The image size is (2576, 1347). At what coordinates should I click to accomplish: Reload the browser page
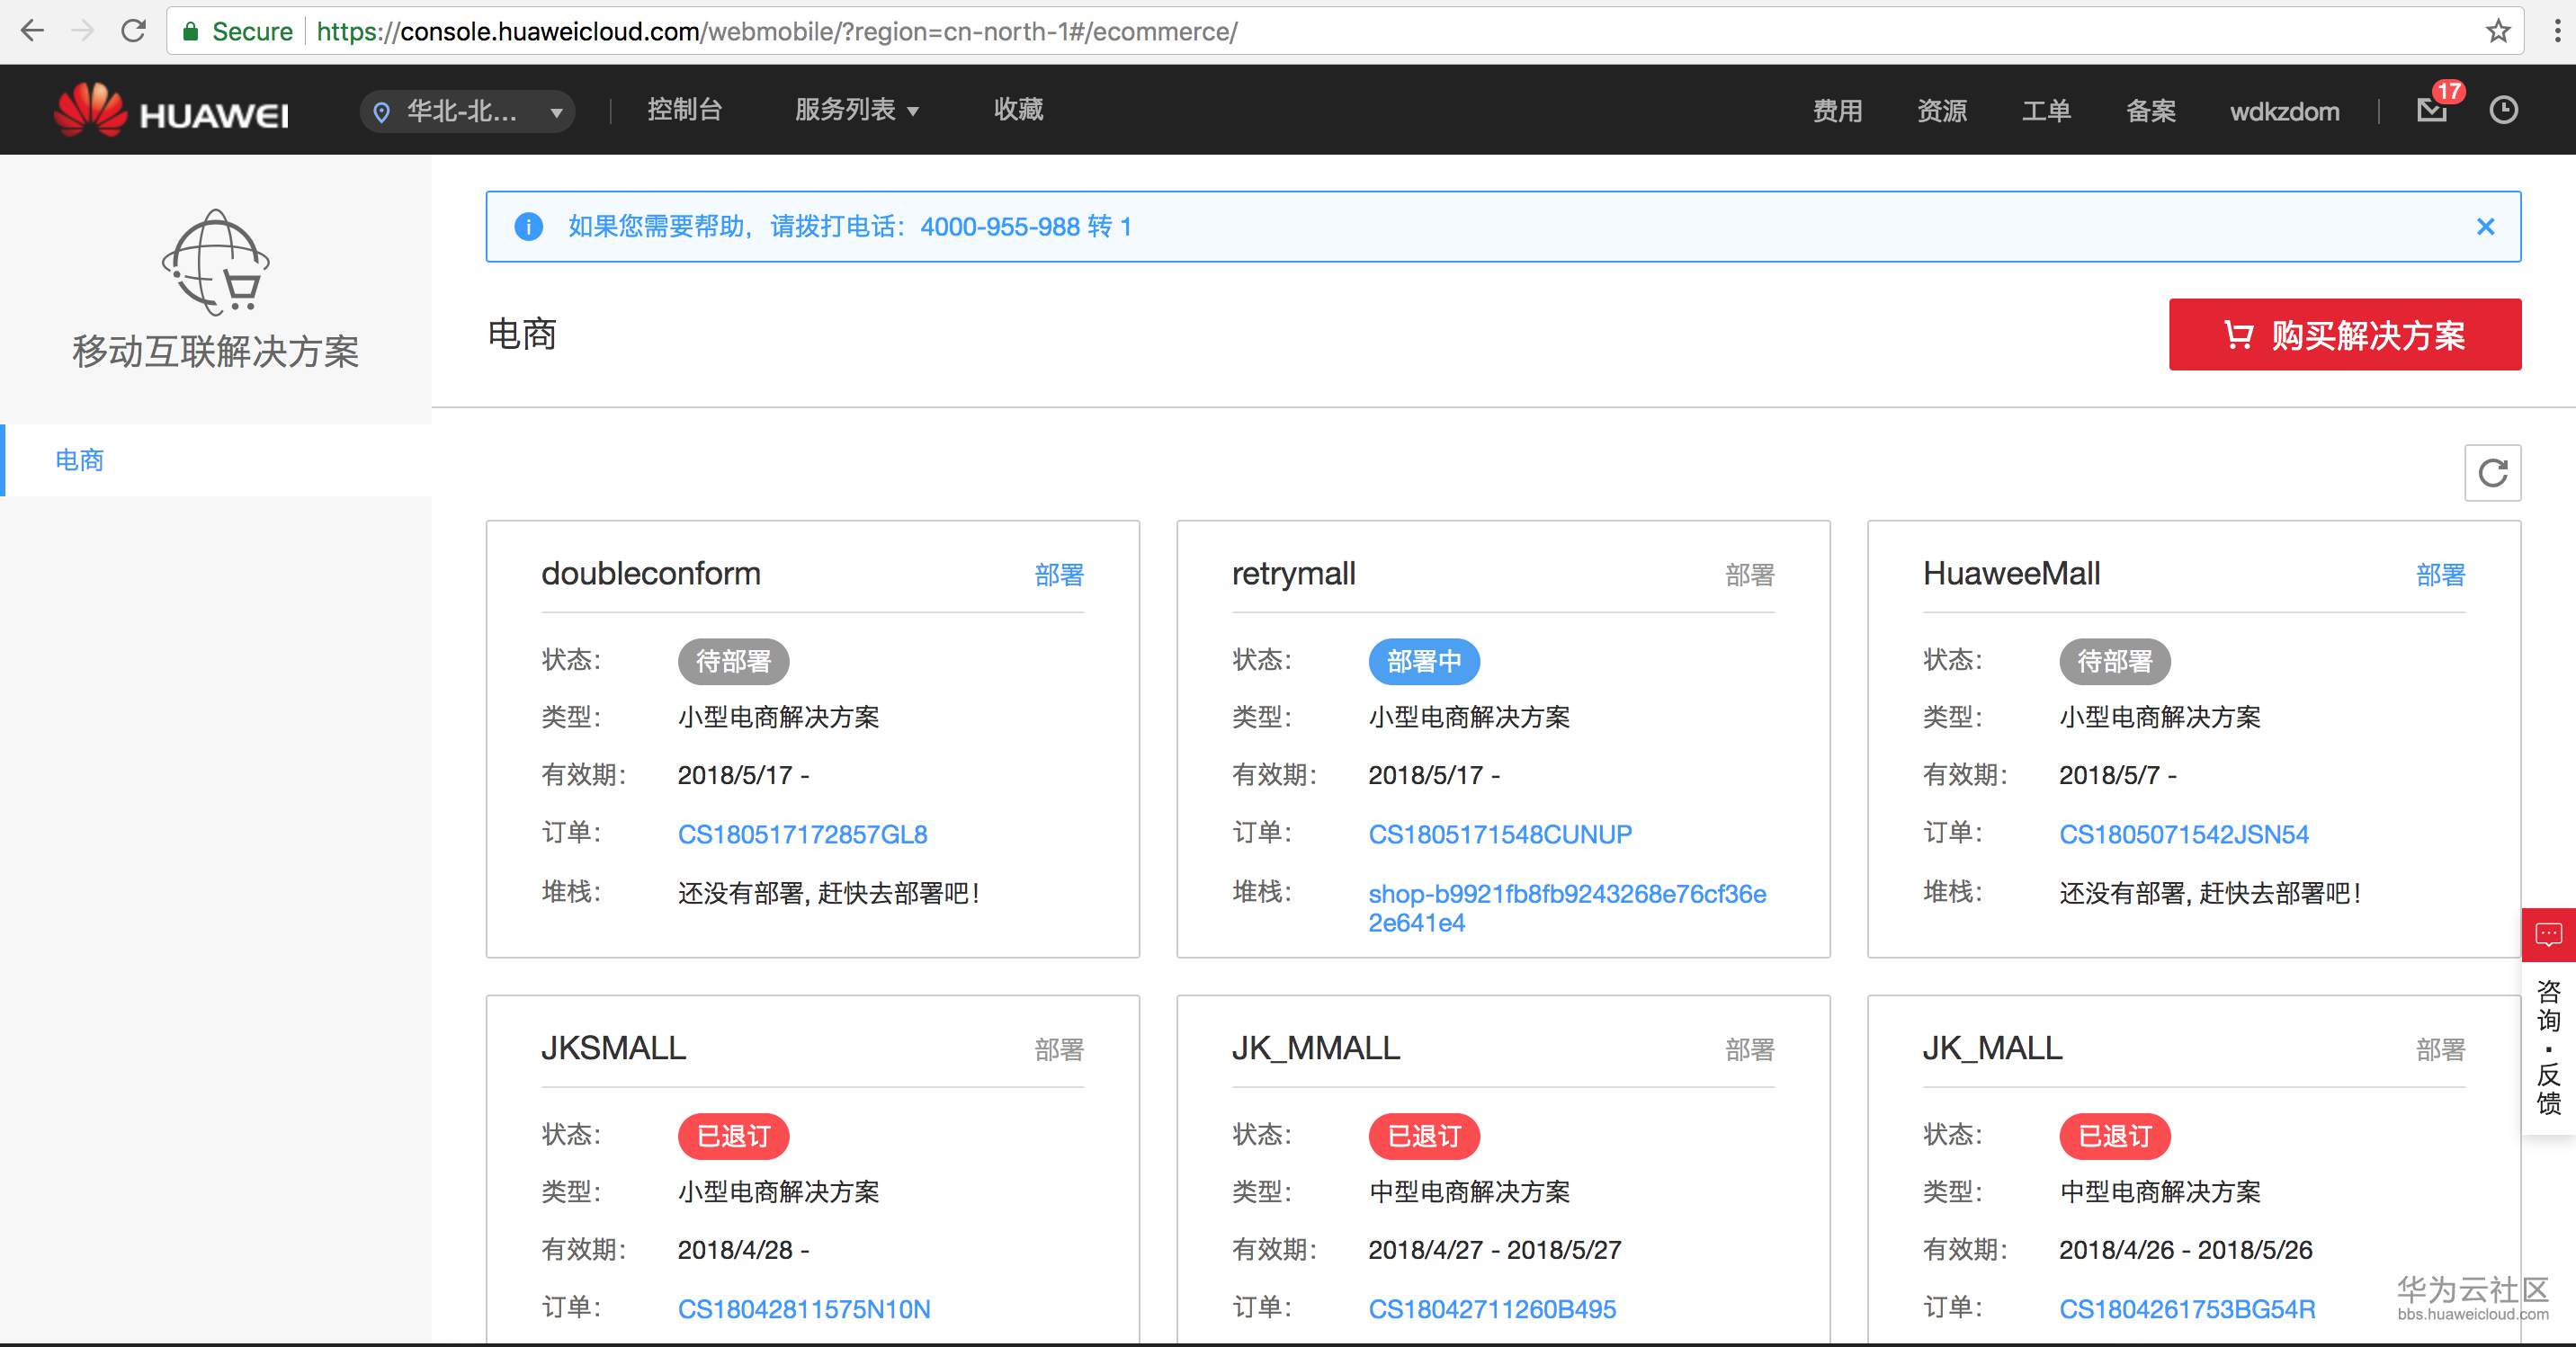[x=133, y=31]
